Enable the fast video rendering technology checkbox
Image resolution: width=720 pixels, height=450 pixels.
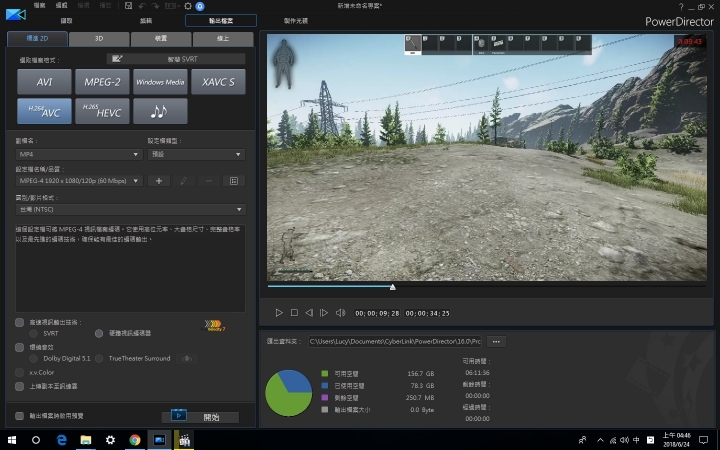(x=19, y=322)
